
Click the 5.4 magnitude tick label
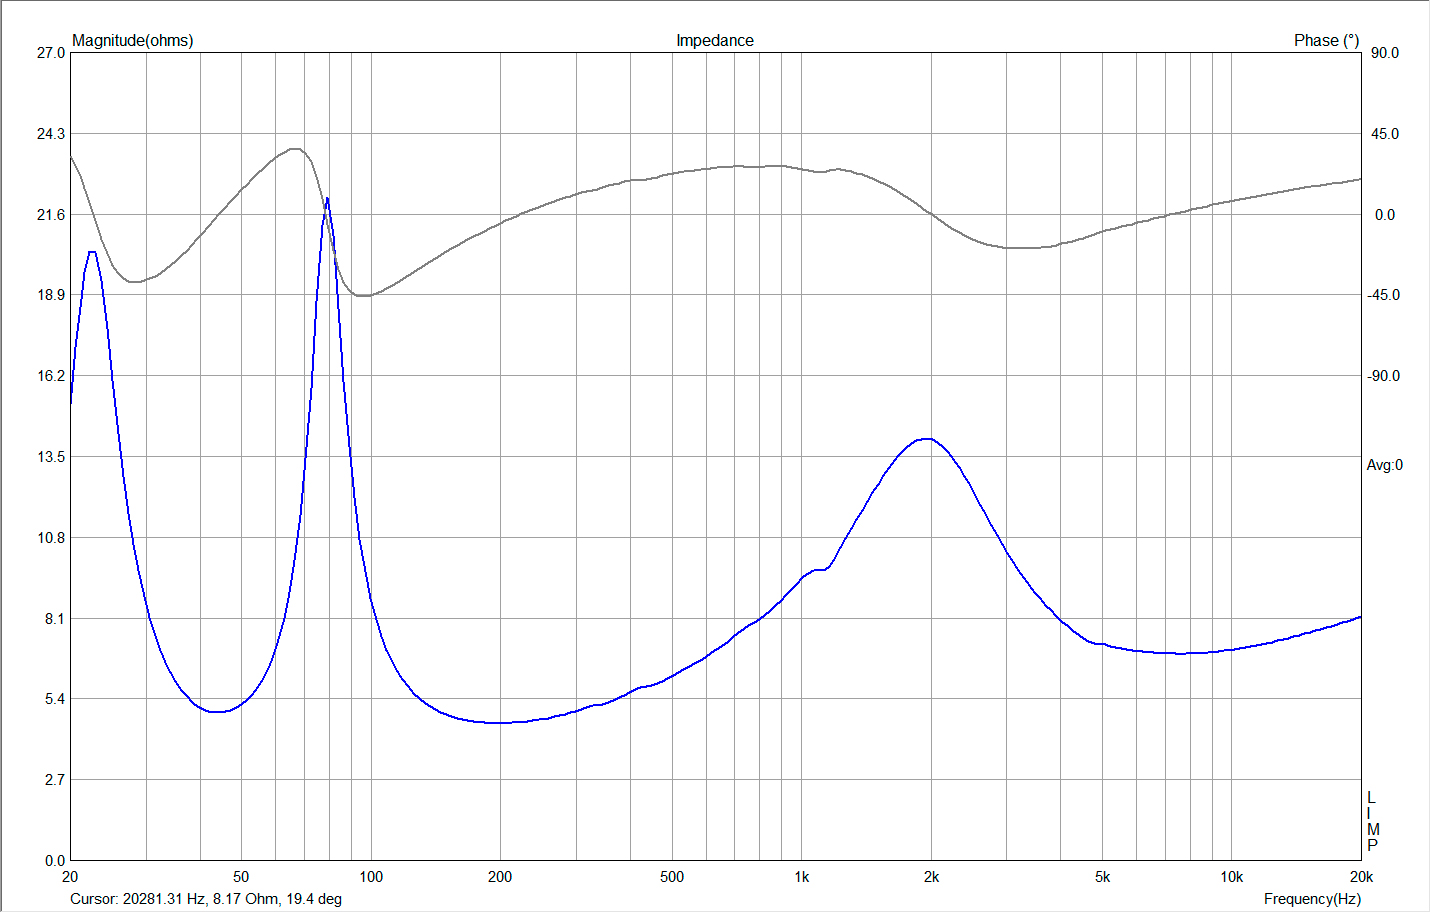coord(55,699)
